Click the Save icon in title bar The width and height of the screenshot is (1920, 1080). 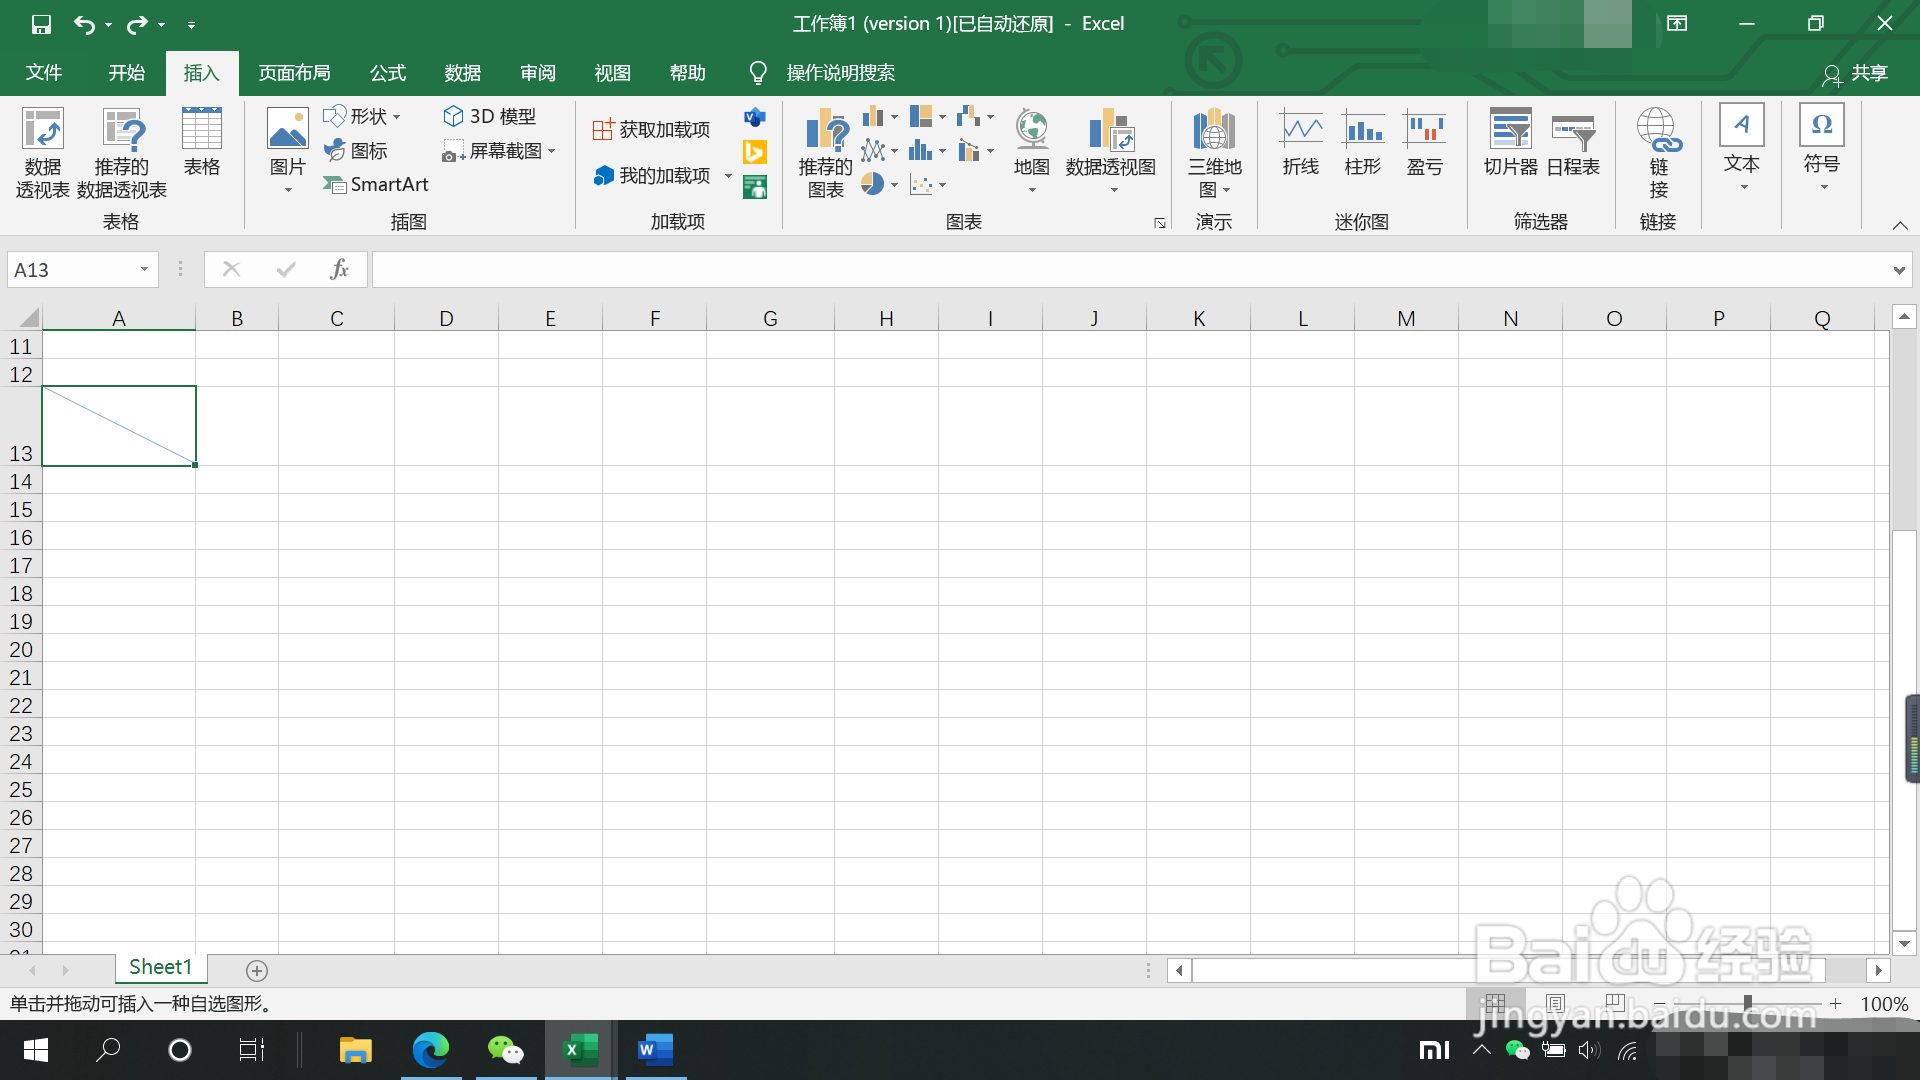click(x=41, y=24)
